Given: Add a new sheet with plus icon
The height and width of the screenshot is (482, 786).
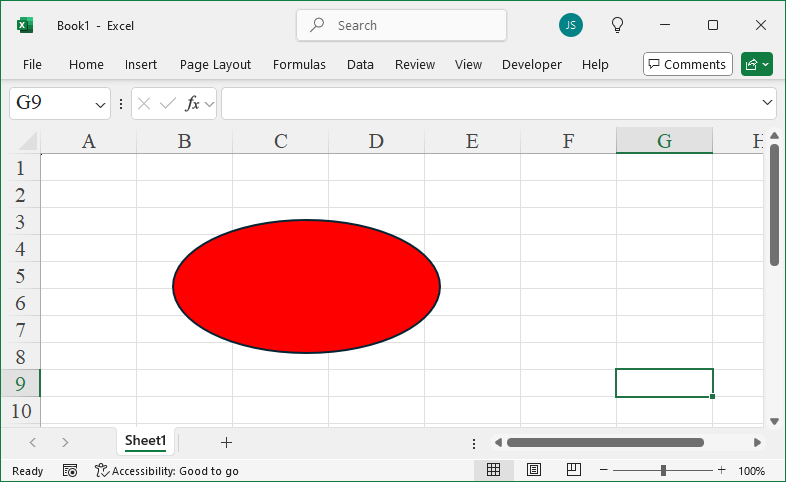Looking at the screenshot, I should pos(226,442).
